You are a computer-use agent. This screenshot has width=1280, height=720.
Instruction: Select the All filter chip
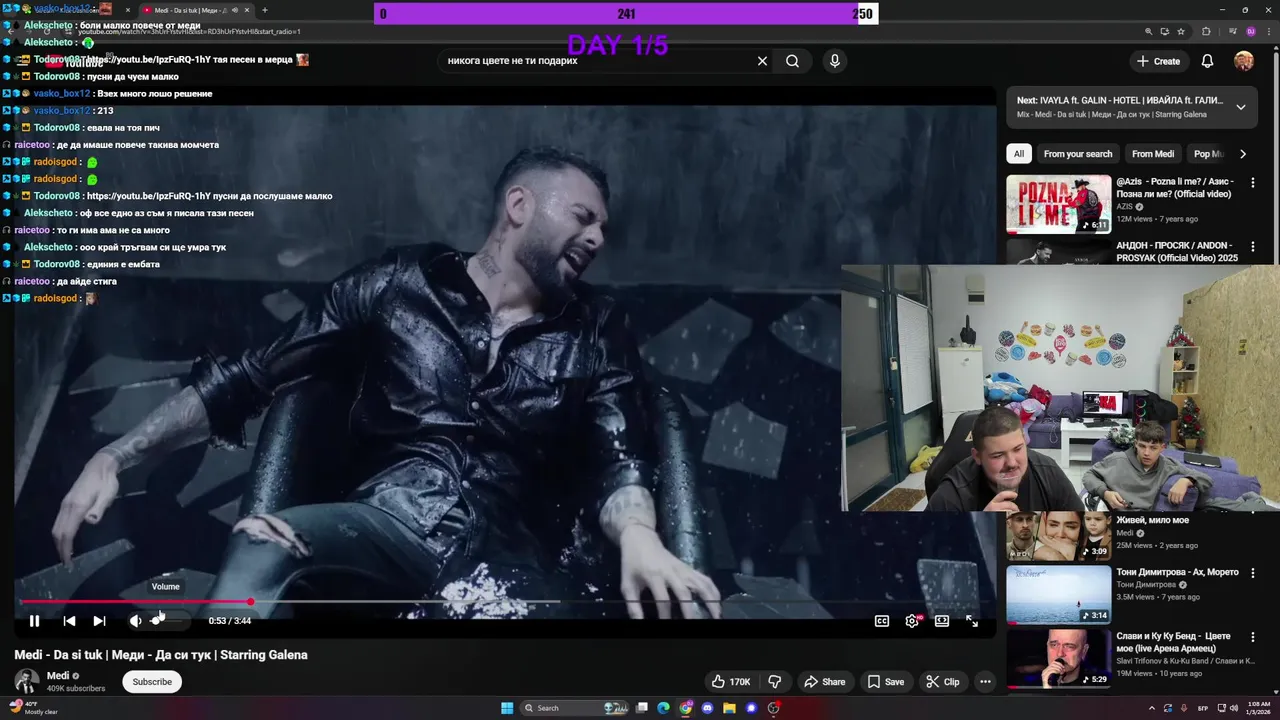coord(1019,154)
